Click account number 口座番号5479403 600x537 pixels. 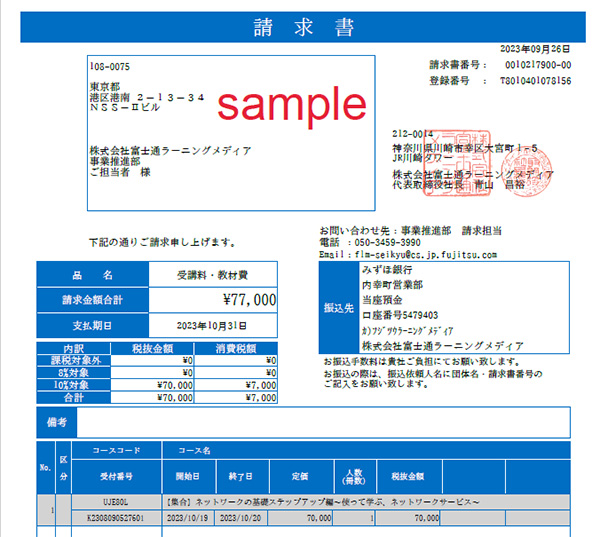pos(400,315)
